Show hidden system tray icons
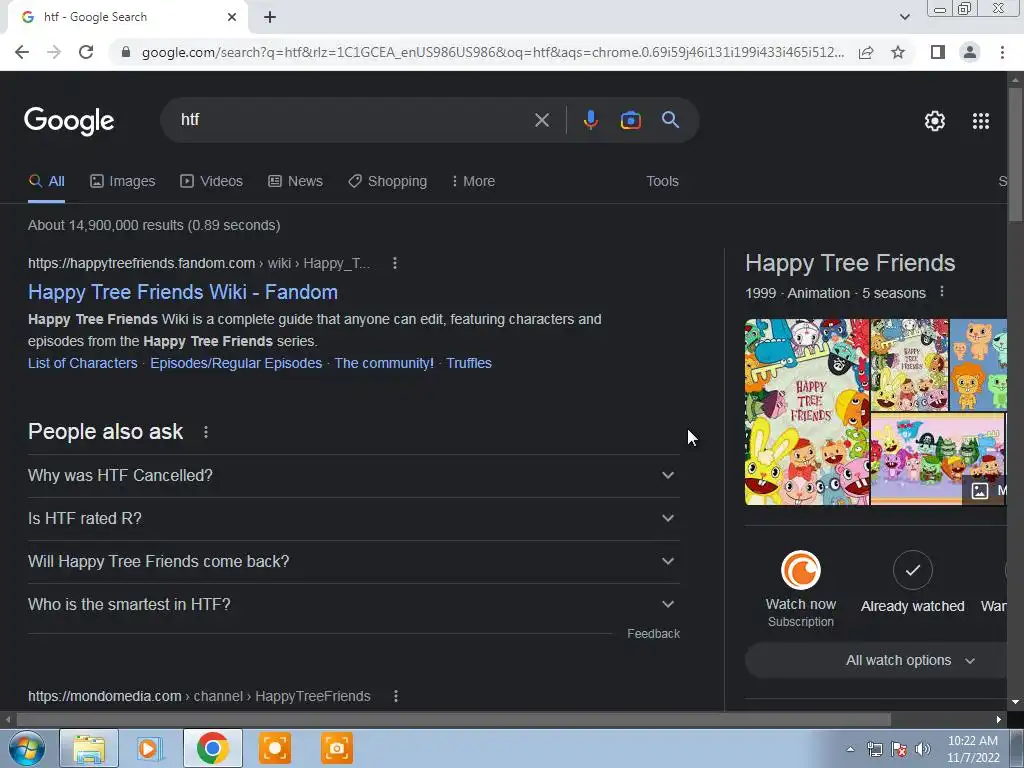 (x=850, y=749)
